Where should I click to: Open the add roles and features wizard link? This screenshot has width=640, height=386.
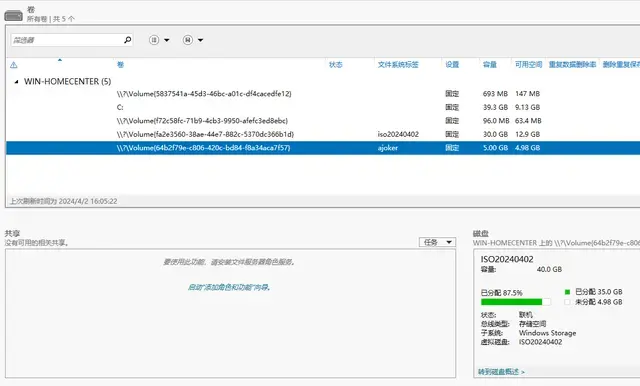click(x=229, y=287)
